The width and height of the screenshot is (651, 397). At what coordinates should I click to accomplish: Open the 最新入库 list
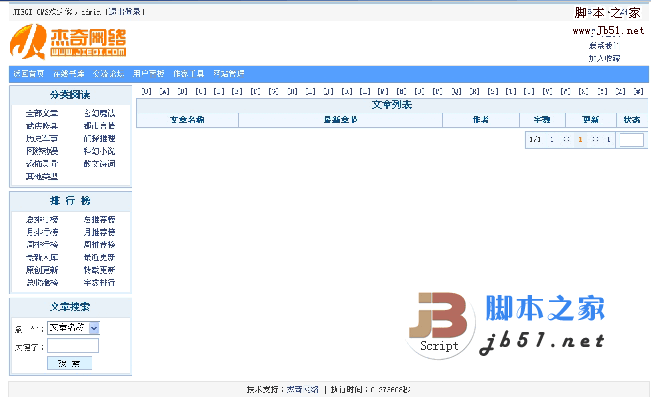pyautogui.click(x=42, y=257)
